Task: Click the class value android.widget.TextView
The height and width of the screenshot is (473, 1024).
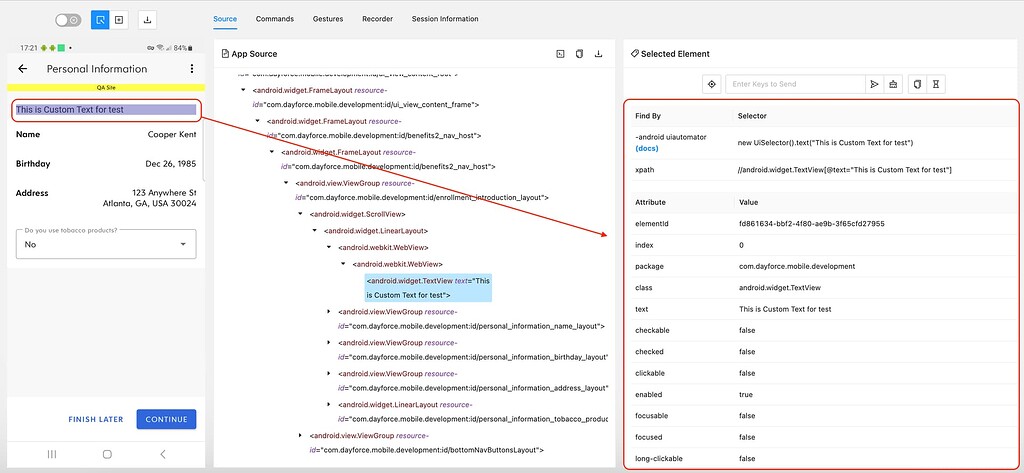Action: 780,287
